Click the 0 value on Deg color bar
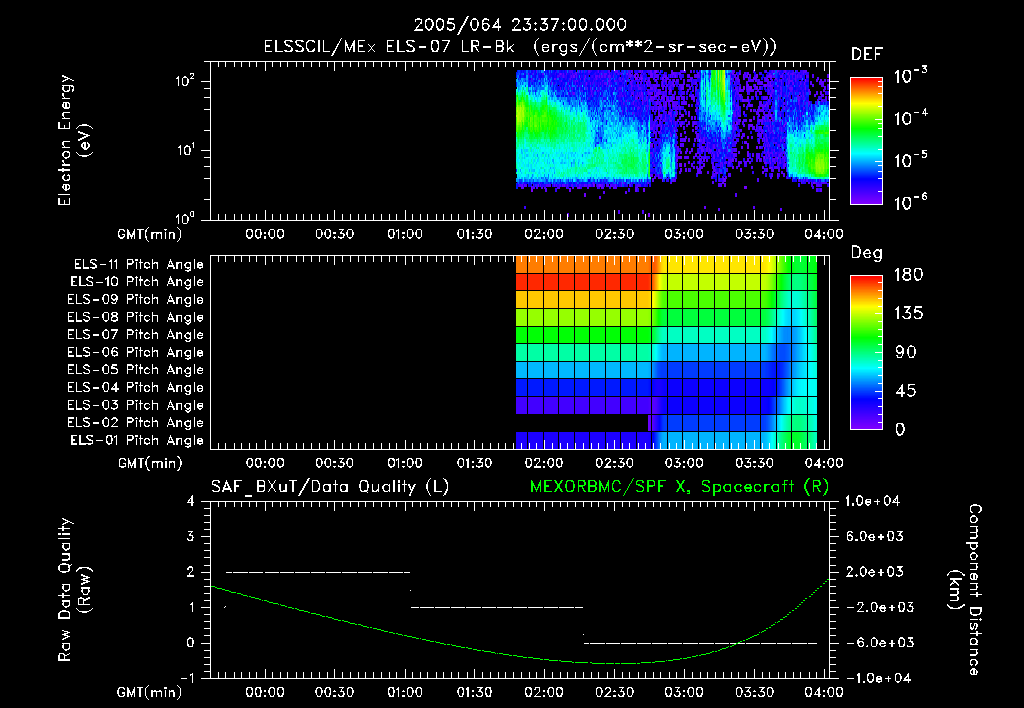 [x=900, y=430]
